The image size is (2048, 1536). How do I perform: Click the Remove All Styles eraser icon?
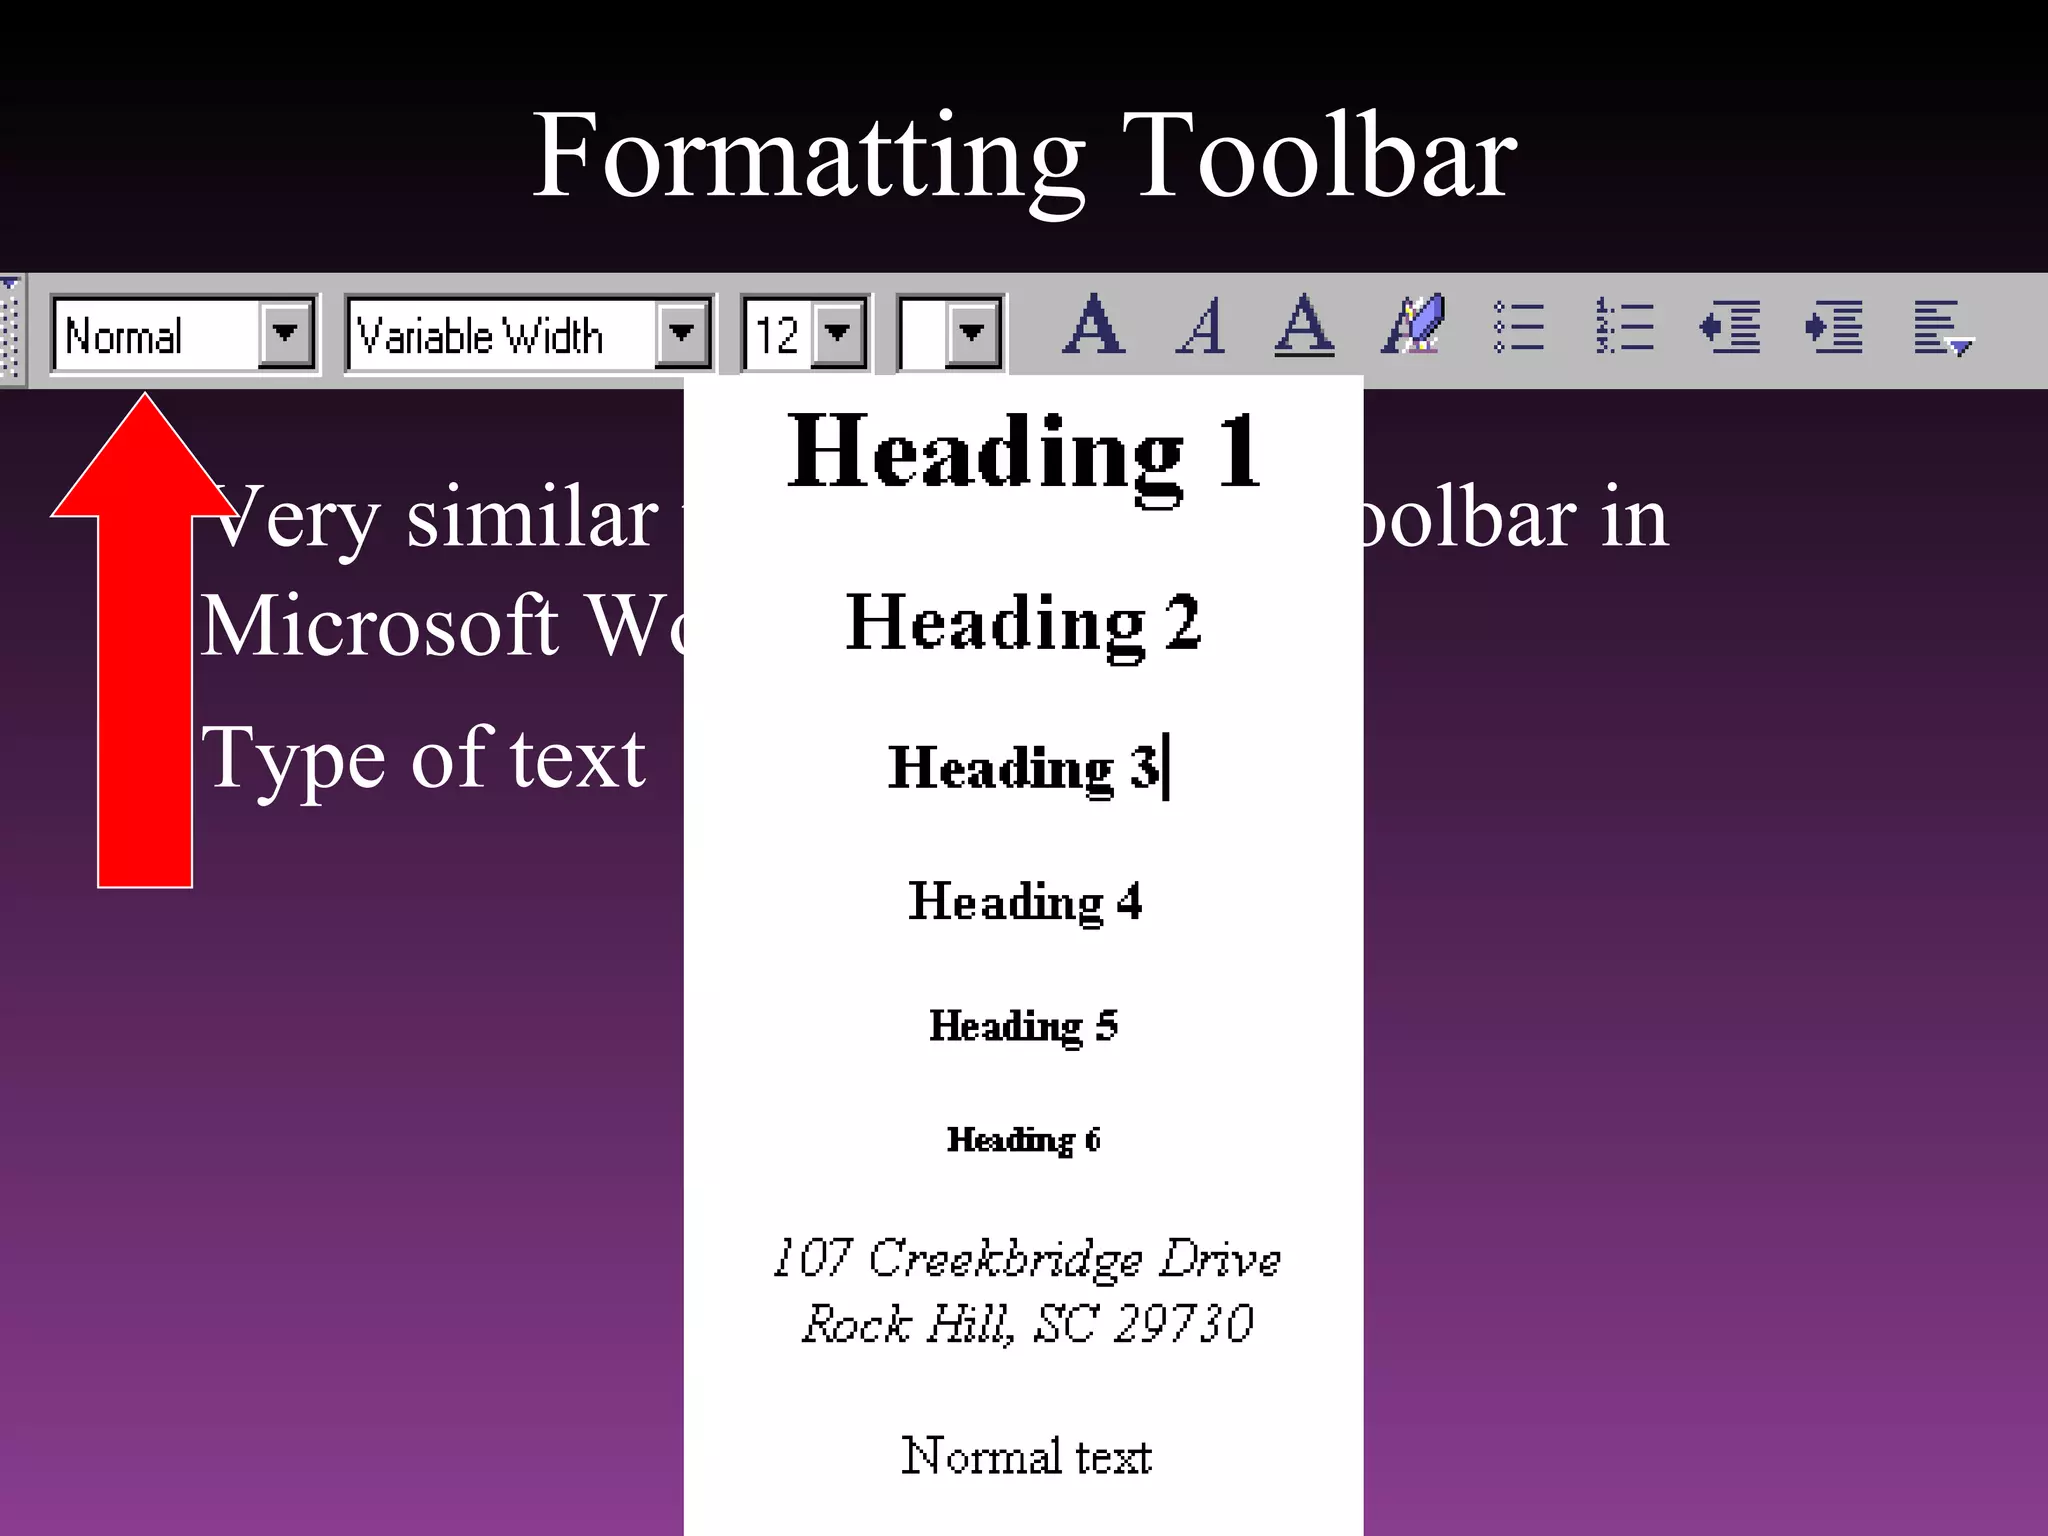(1413, 324)
